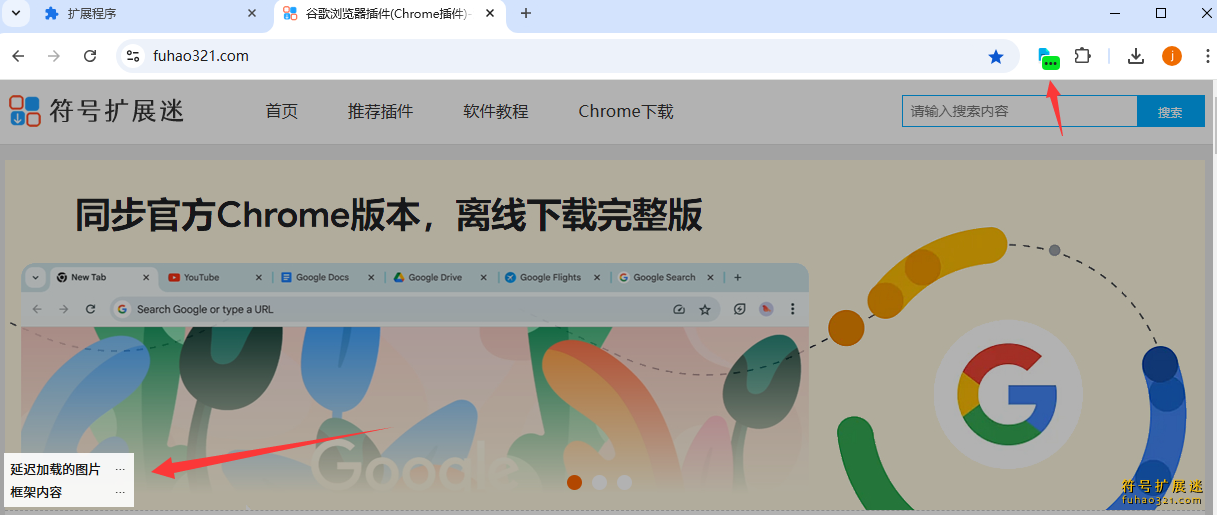This screenshot has height=515, width=1217.
Task: Open the Chrome下载 menu item
Action: [626, 111]
